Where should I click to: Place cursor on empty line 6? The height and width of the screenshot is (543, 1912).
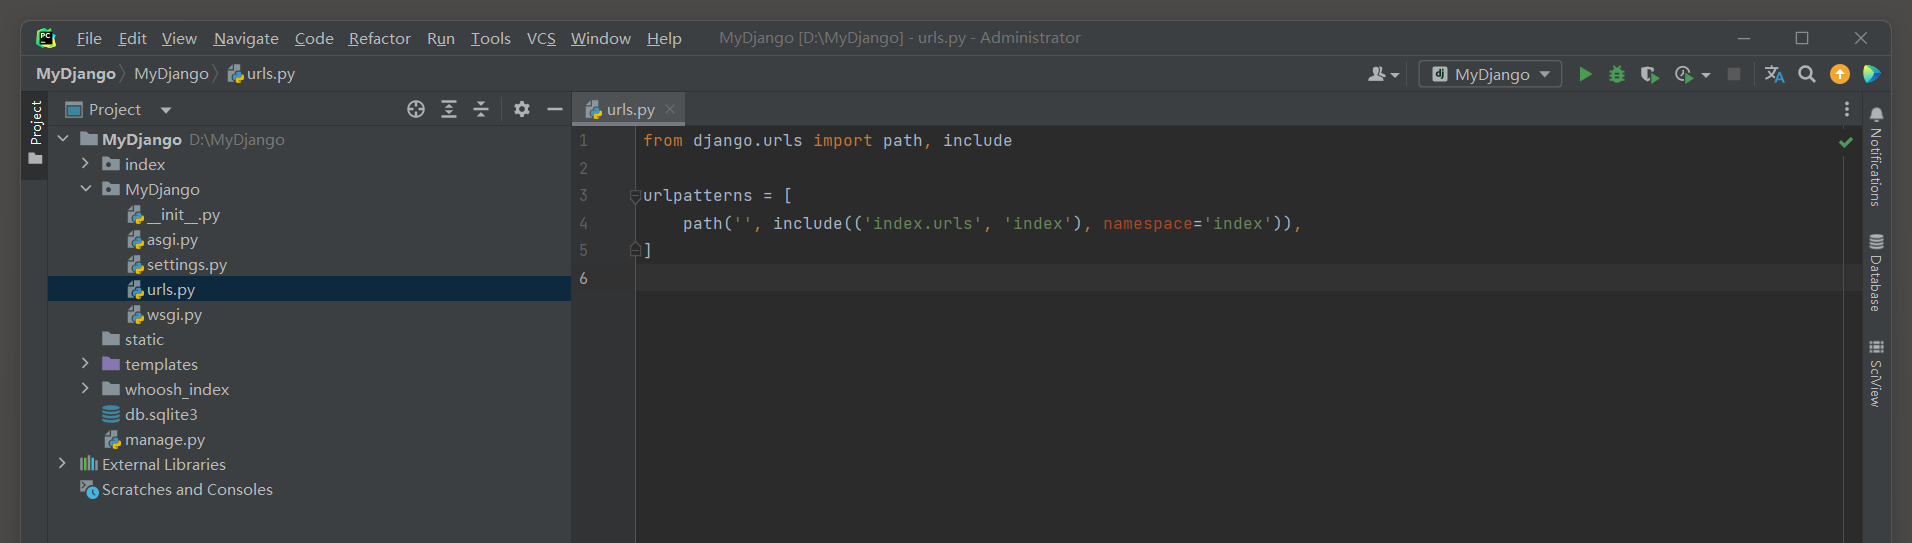point(1240,278)
